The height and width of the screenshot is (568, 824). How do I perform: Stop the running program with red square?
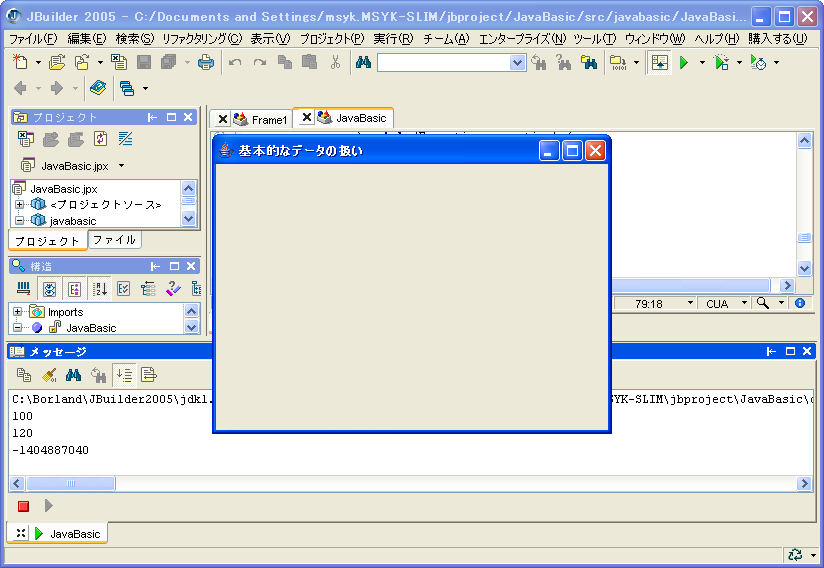tap(23, 506)
